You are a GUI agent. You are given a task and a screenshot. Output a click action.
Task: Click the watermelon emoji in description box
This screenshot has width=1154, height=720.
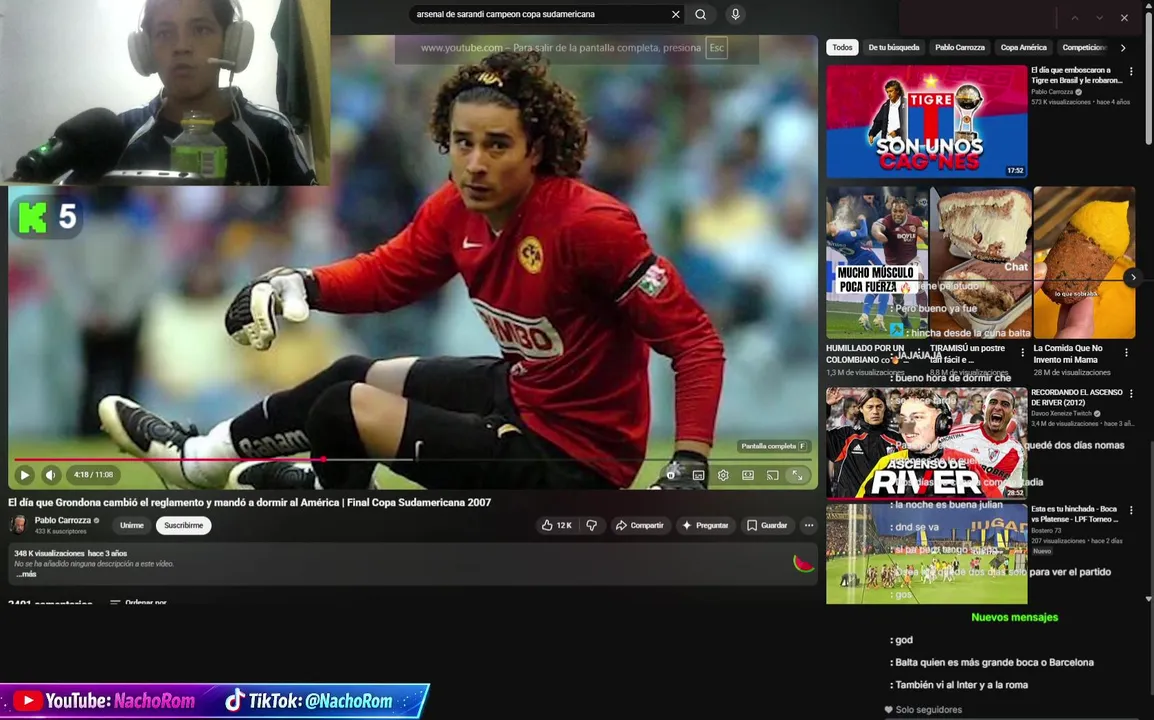click(803, 564)
